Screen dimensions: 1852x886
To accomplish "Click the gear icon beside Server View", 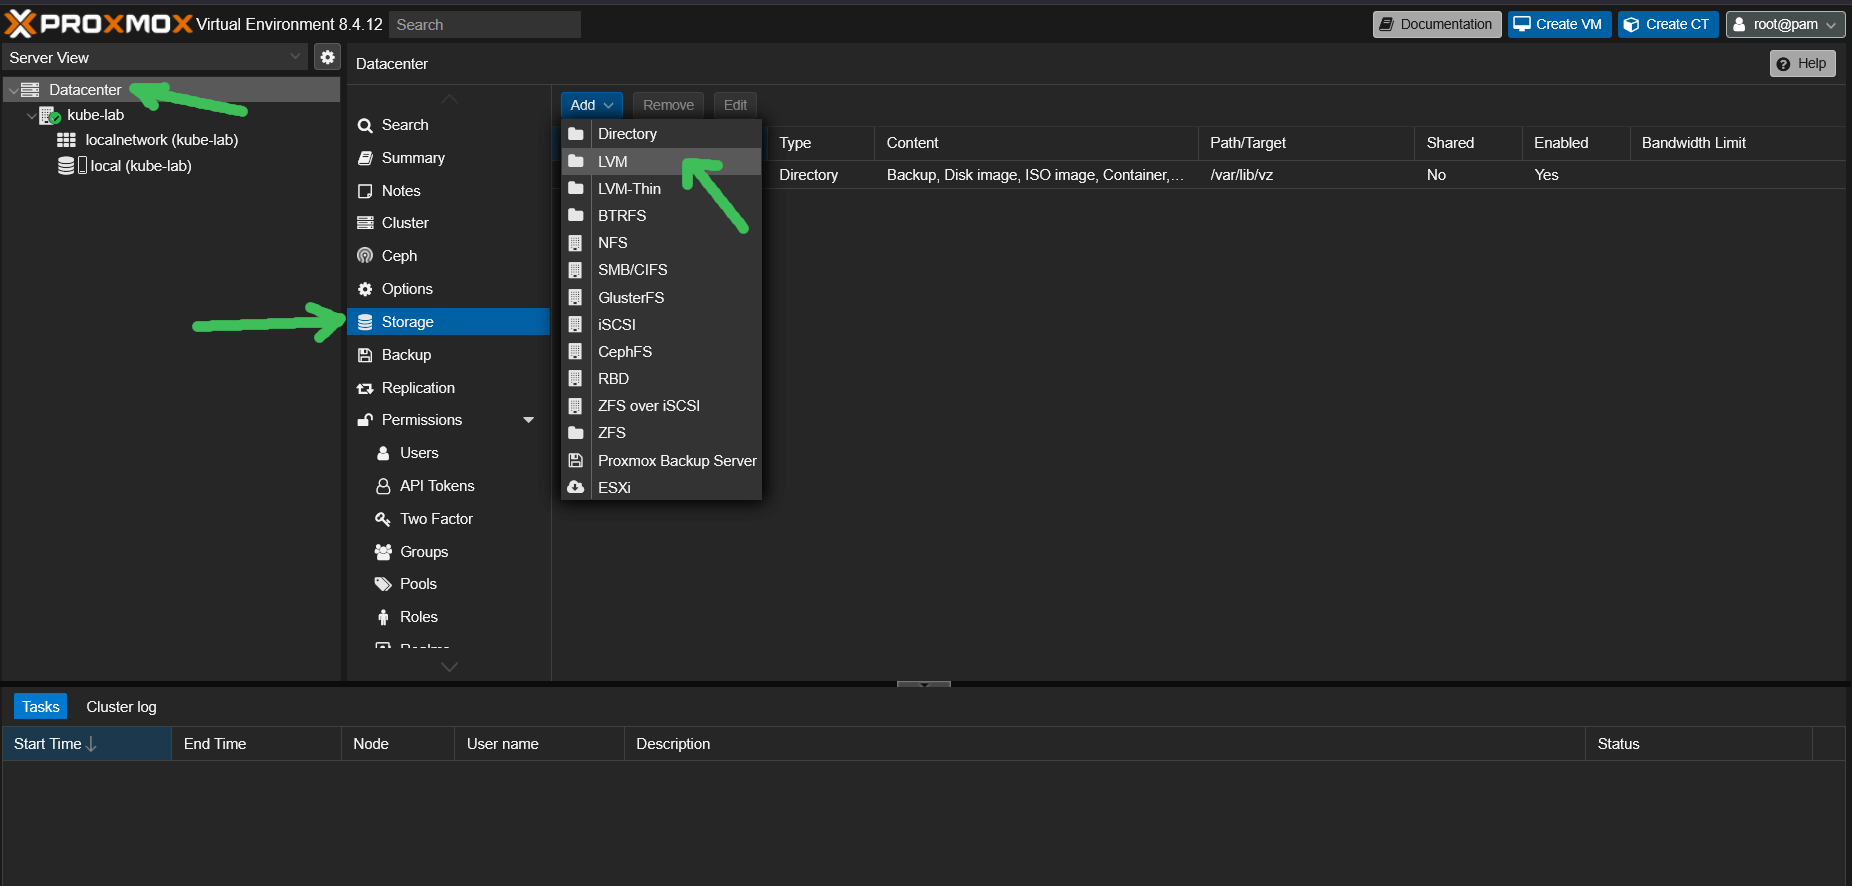I will point(327,57).
